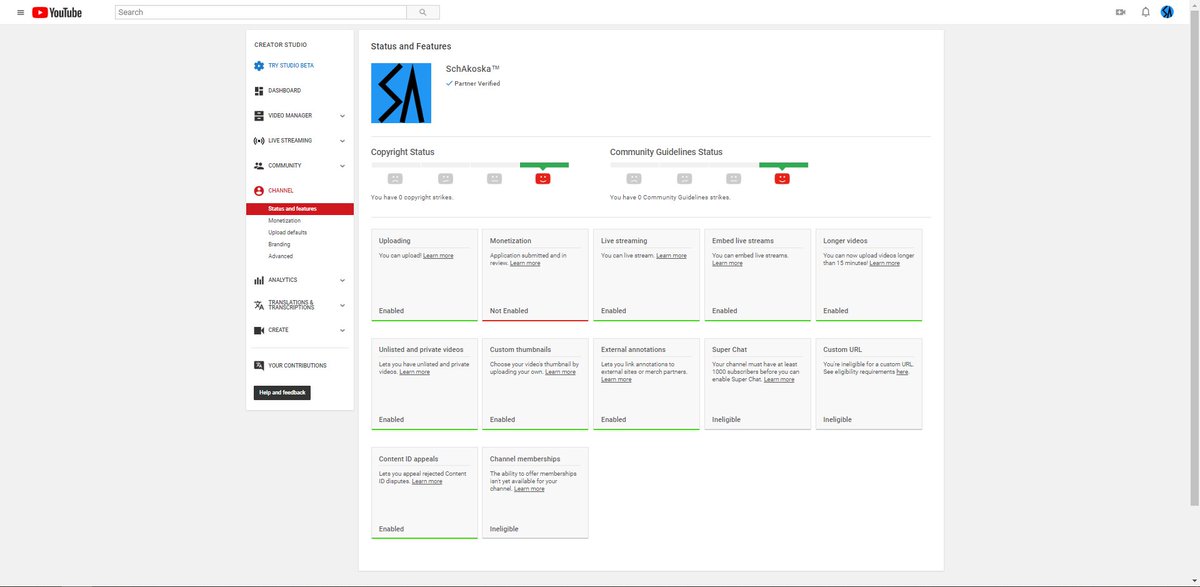This screenshot has width=1200, height=587.
Task: Open the upload video camera icon
Action: click(1120, 12)
